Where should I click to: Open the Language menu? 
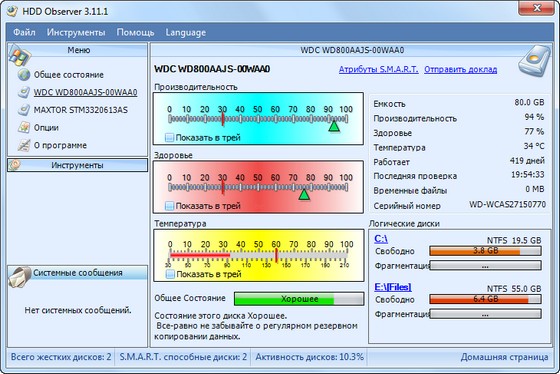tap(185, 33)
